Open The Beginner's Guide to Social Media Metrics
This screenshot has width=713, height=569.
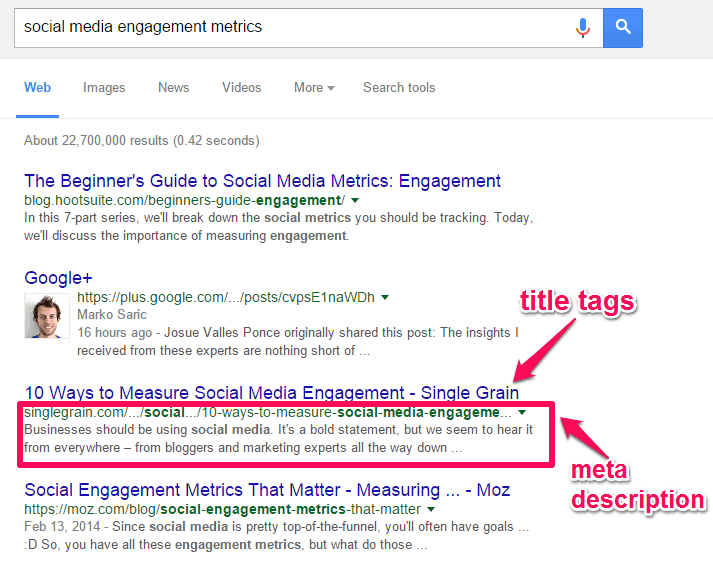click(x=262, y=181)
